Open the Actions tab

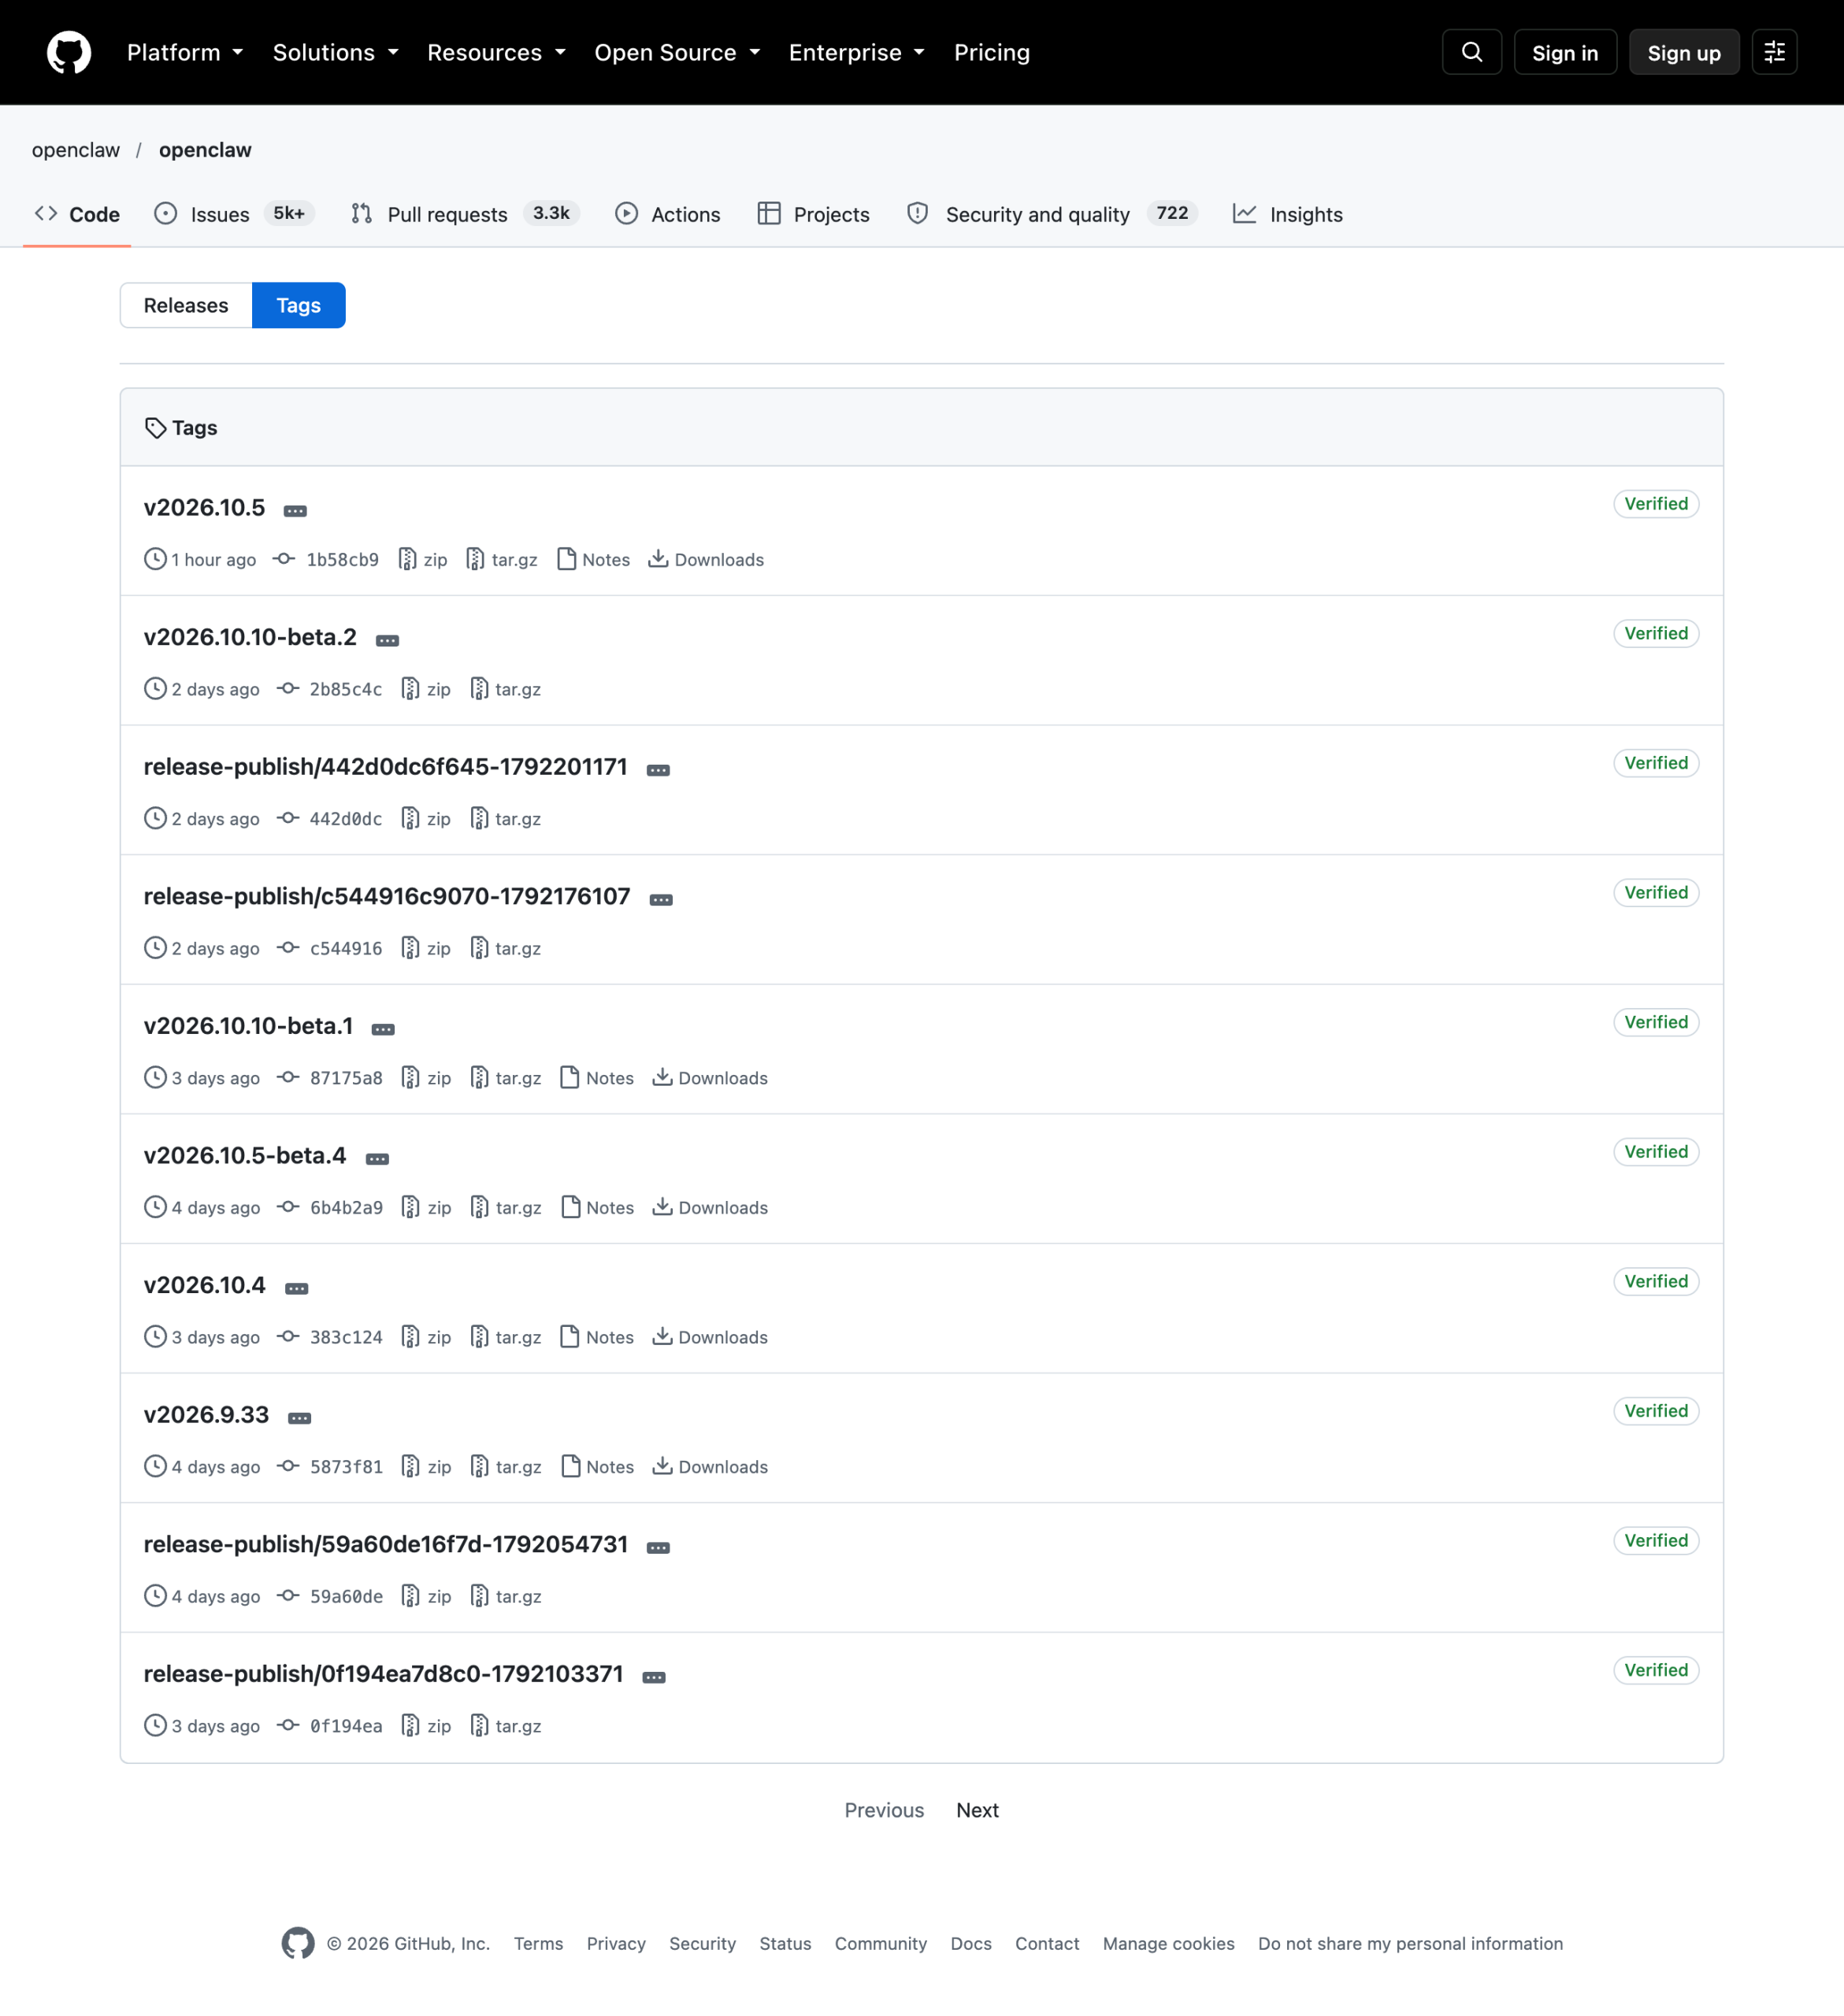pos(668,214)
